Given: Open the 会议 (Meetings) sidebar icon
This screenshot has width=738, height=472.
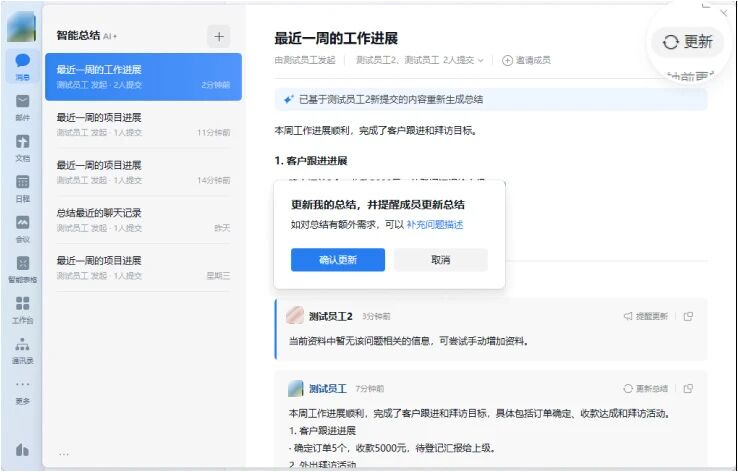Looking at the screenshot, I should click(22, 226).
